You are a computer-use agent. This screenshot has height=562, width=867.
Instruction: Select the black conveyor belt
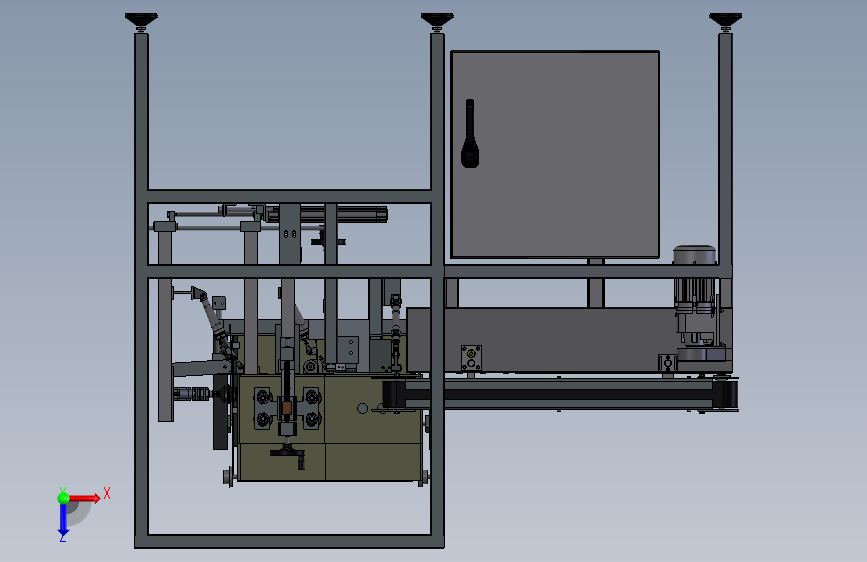coord(560,394)
